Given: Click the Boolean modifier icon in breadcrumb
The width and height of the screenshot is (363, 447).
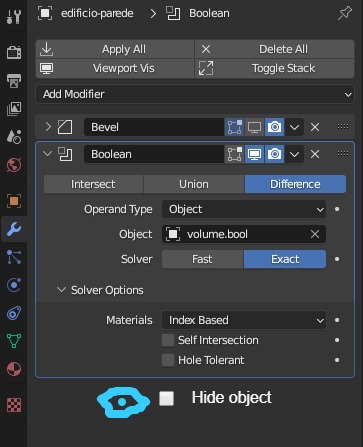Looking at the screenshot, I should pos(173,13).
